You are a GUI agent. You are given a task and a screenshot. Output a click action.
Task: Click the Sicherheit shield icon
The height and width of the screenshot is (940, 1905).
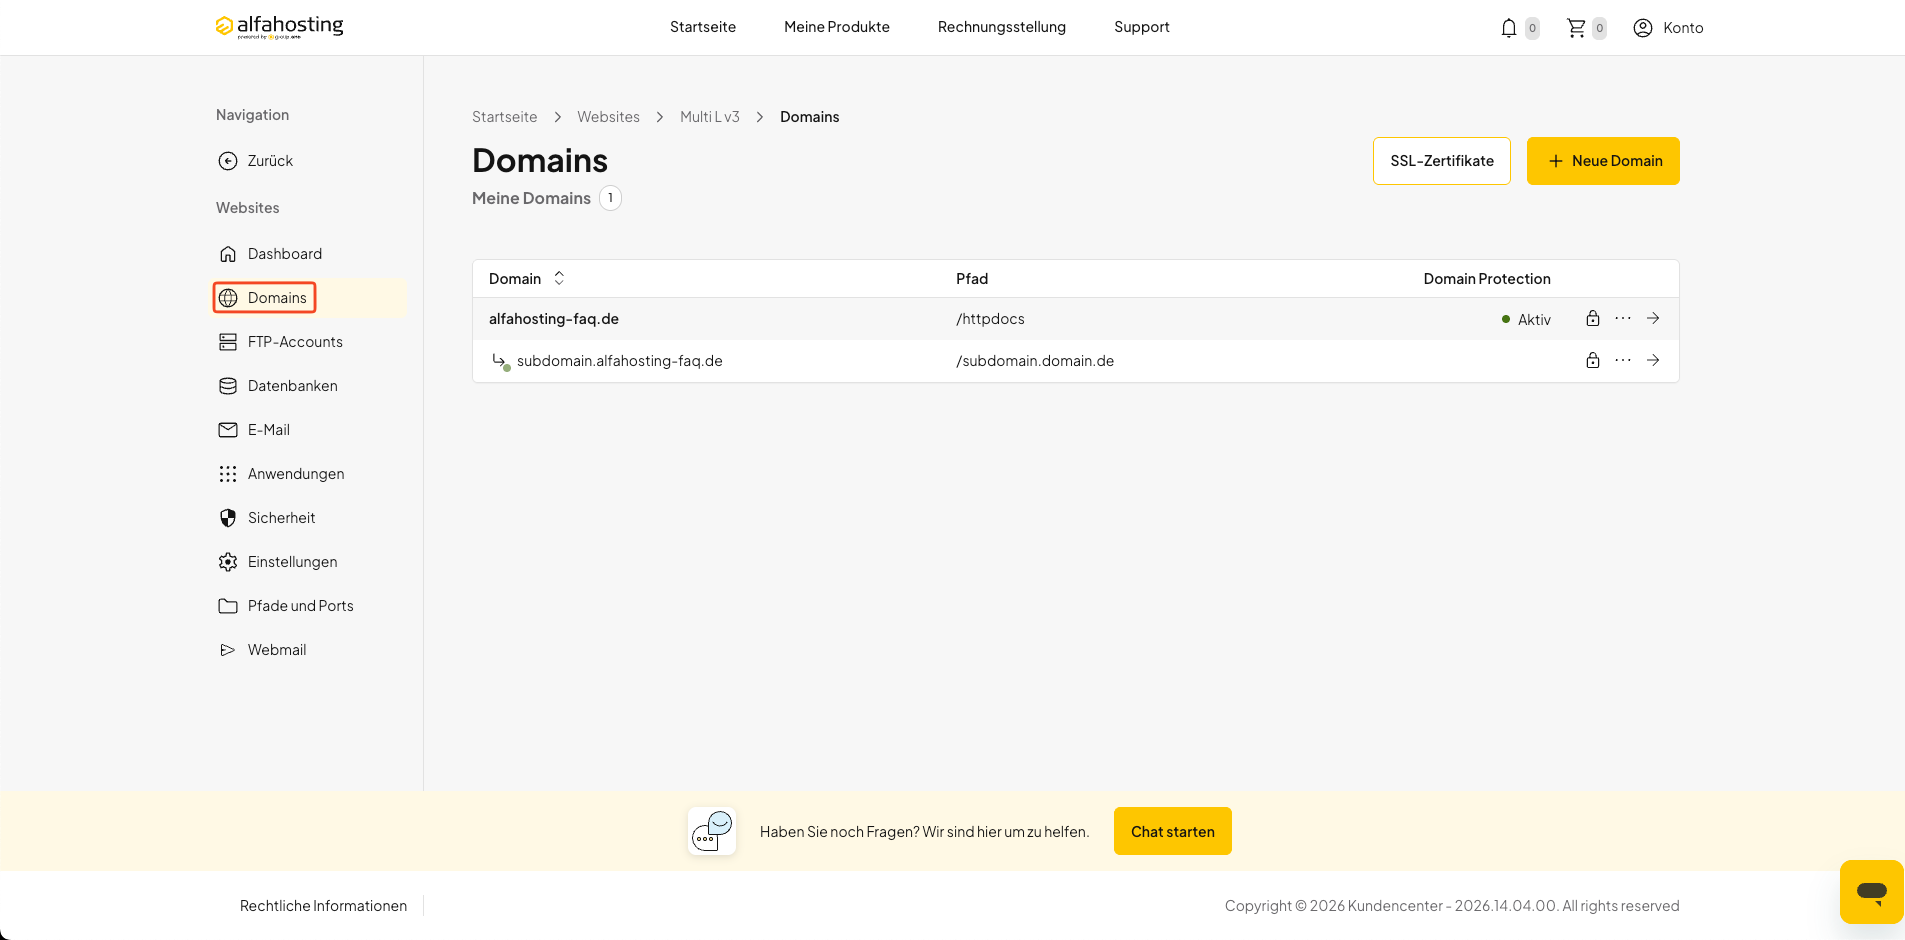click(228, 518)
